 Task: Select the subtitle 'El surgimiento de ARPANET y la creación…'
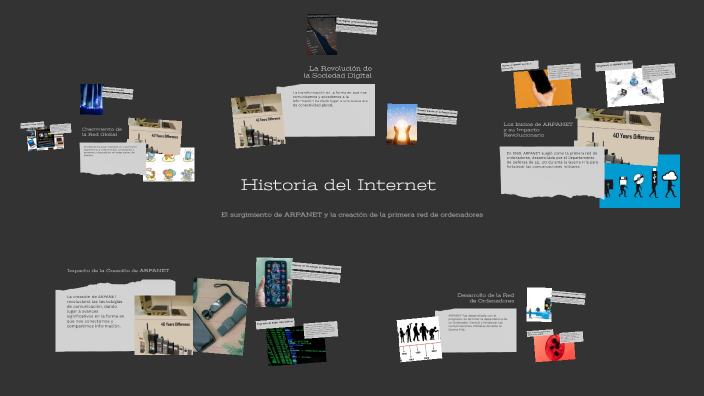tap(352, 215)
